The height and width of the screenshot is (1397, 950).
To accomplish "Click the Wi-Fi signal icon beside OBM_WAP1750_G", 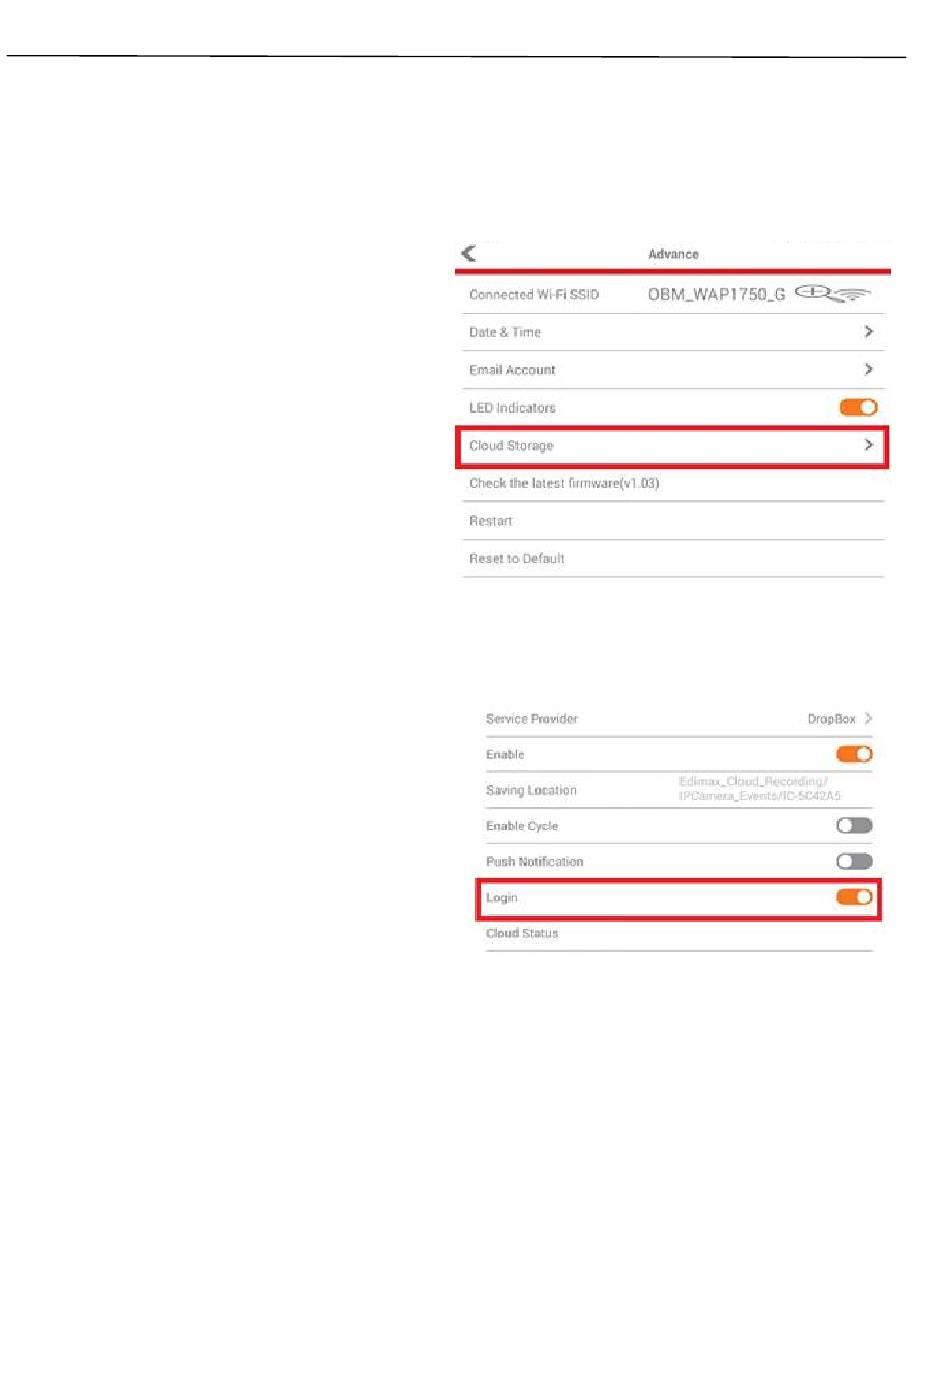I will [833, 293].
